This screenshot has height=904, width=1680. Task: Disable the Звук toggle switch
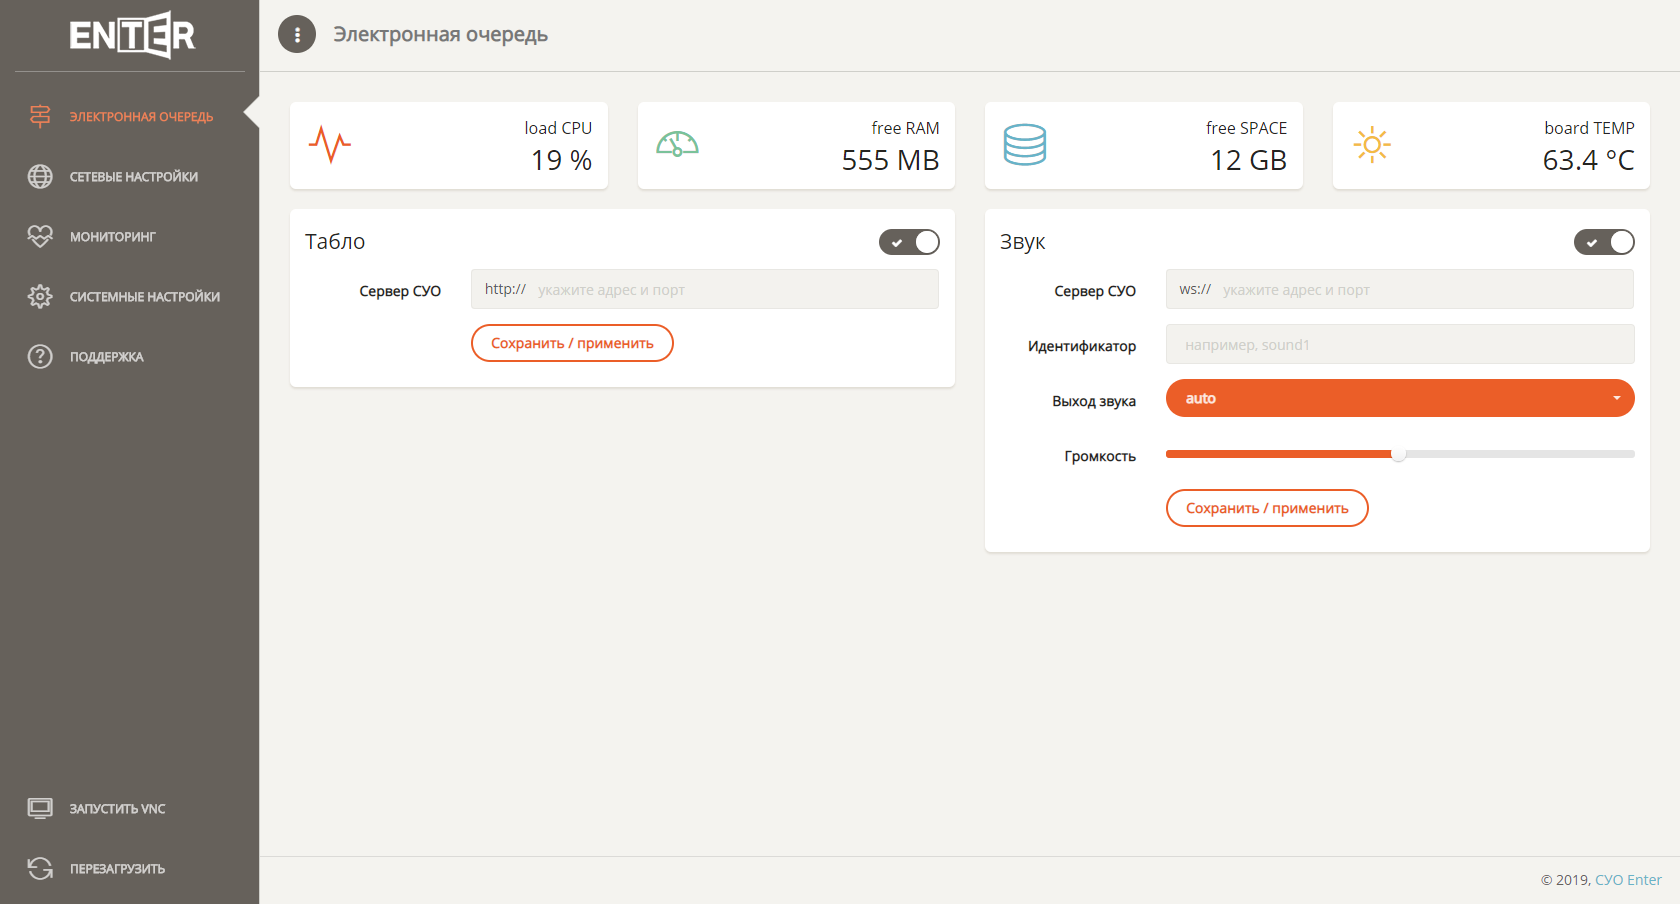pos(1603,242)
